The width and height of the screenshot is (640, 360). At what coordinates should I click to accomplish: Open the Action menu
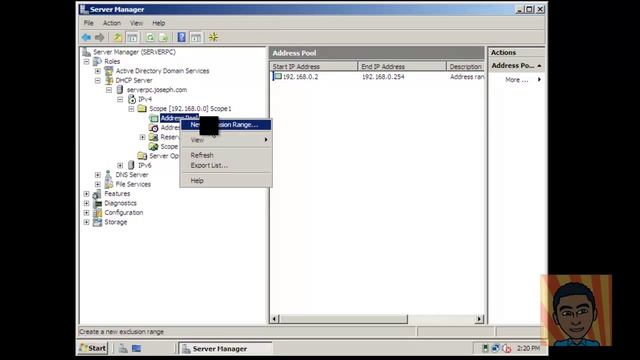(x=111, y=23)
